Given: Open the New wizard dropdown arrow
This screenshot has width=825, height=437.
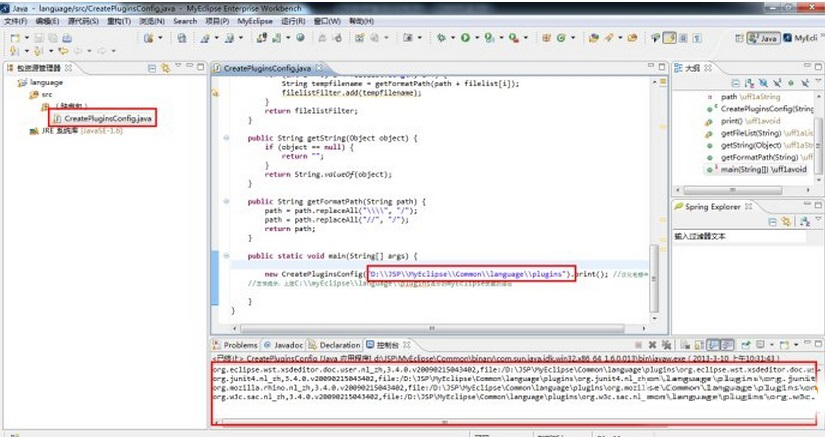Looking at the screenshot, I should click(x=27, y=38).
